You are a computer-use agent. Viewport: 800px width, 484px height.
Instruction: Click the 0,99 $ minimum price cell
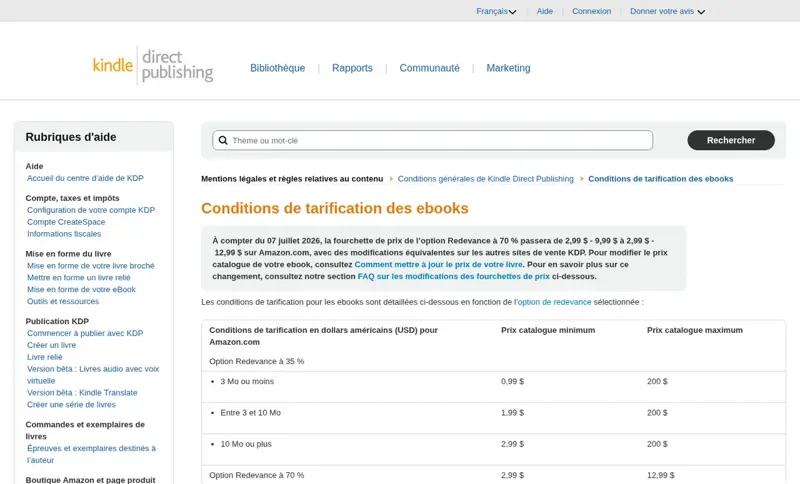(512, 381)
